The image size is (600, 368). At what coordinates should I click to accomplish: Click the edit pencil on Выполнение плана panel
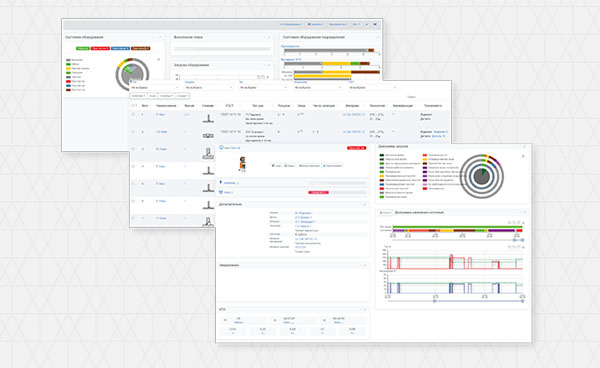[x=269, y=37]
